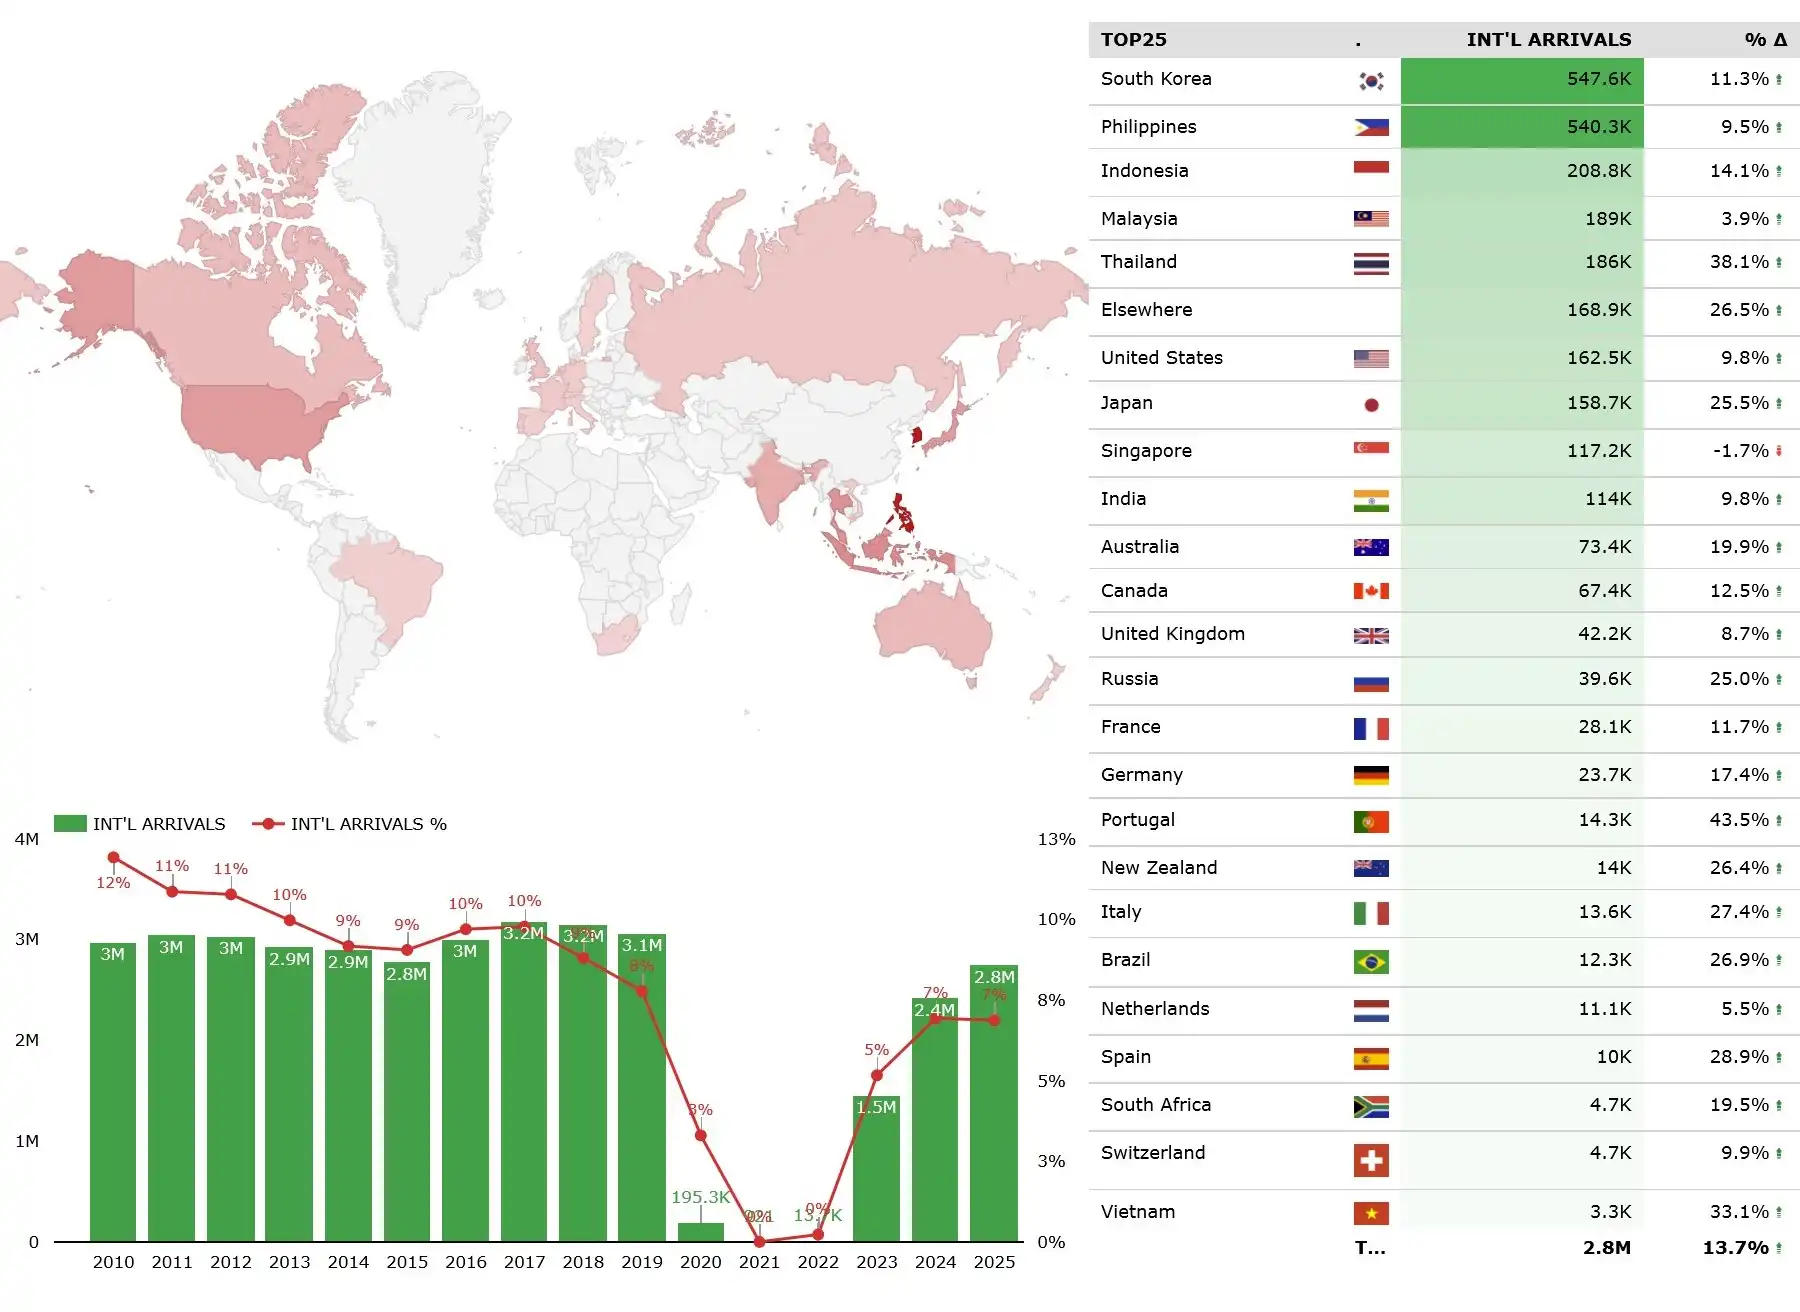
Task: Click the Elsewhere row label
Action: (1146, 309)
